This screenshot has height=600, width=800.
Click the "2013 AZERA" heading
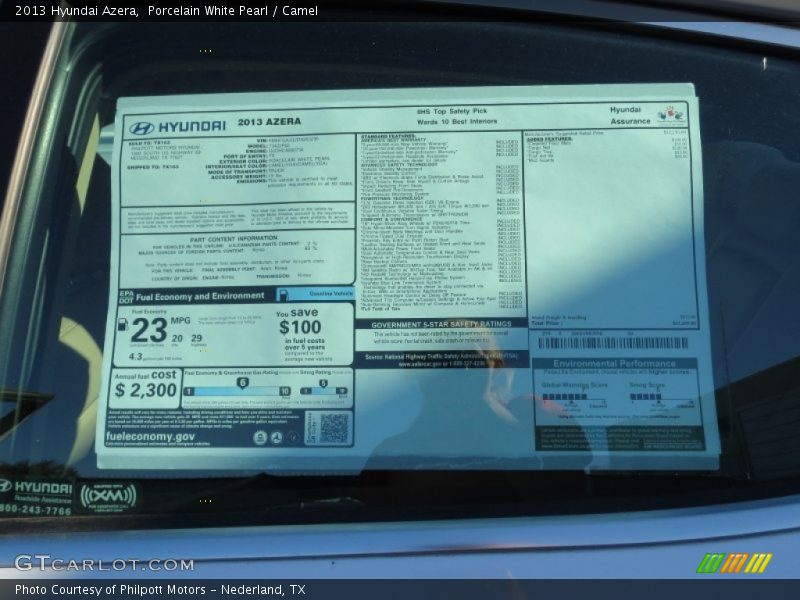[269, 122]
